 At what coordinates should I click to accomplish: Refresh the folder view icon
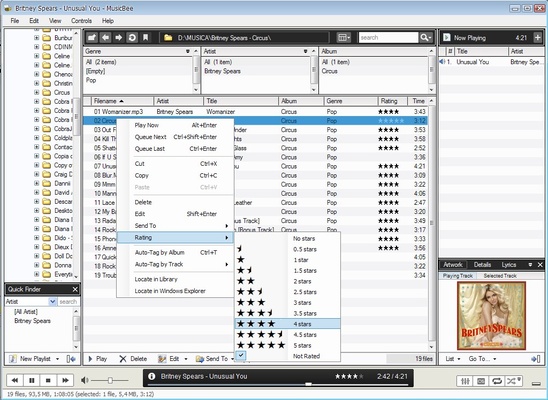[x=132, y=37]
